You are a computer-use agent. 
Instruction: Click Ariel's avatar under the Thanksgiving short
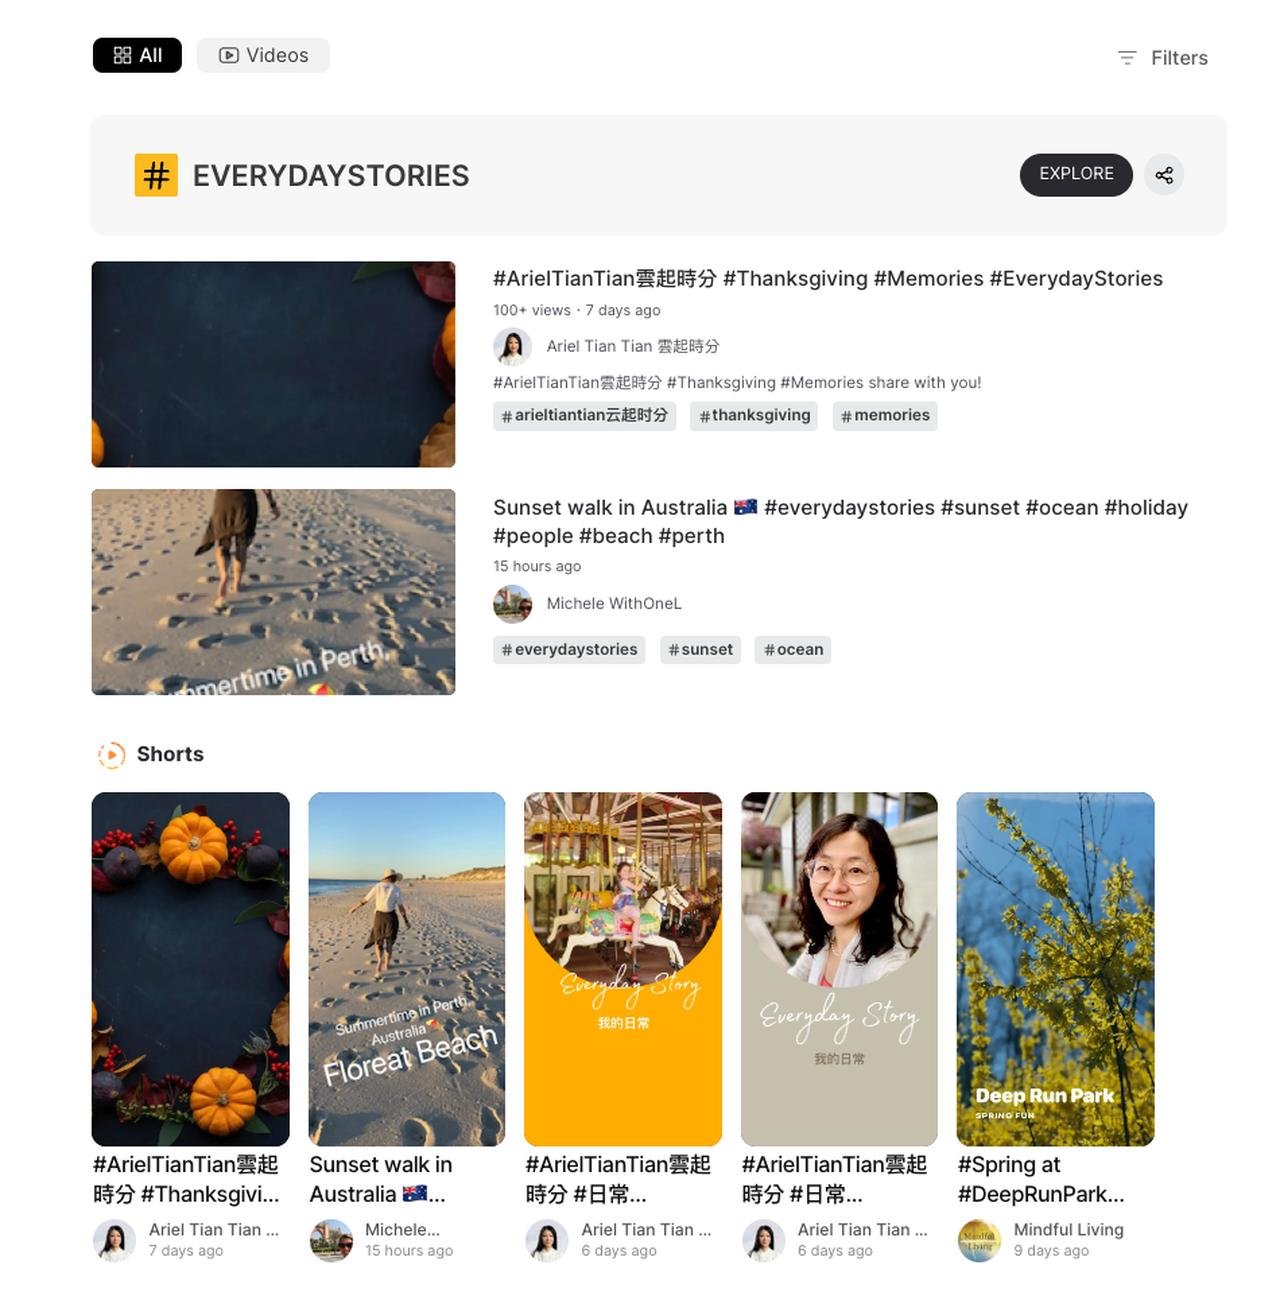(x=114, y=1241)
